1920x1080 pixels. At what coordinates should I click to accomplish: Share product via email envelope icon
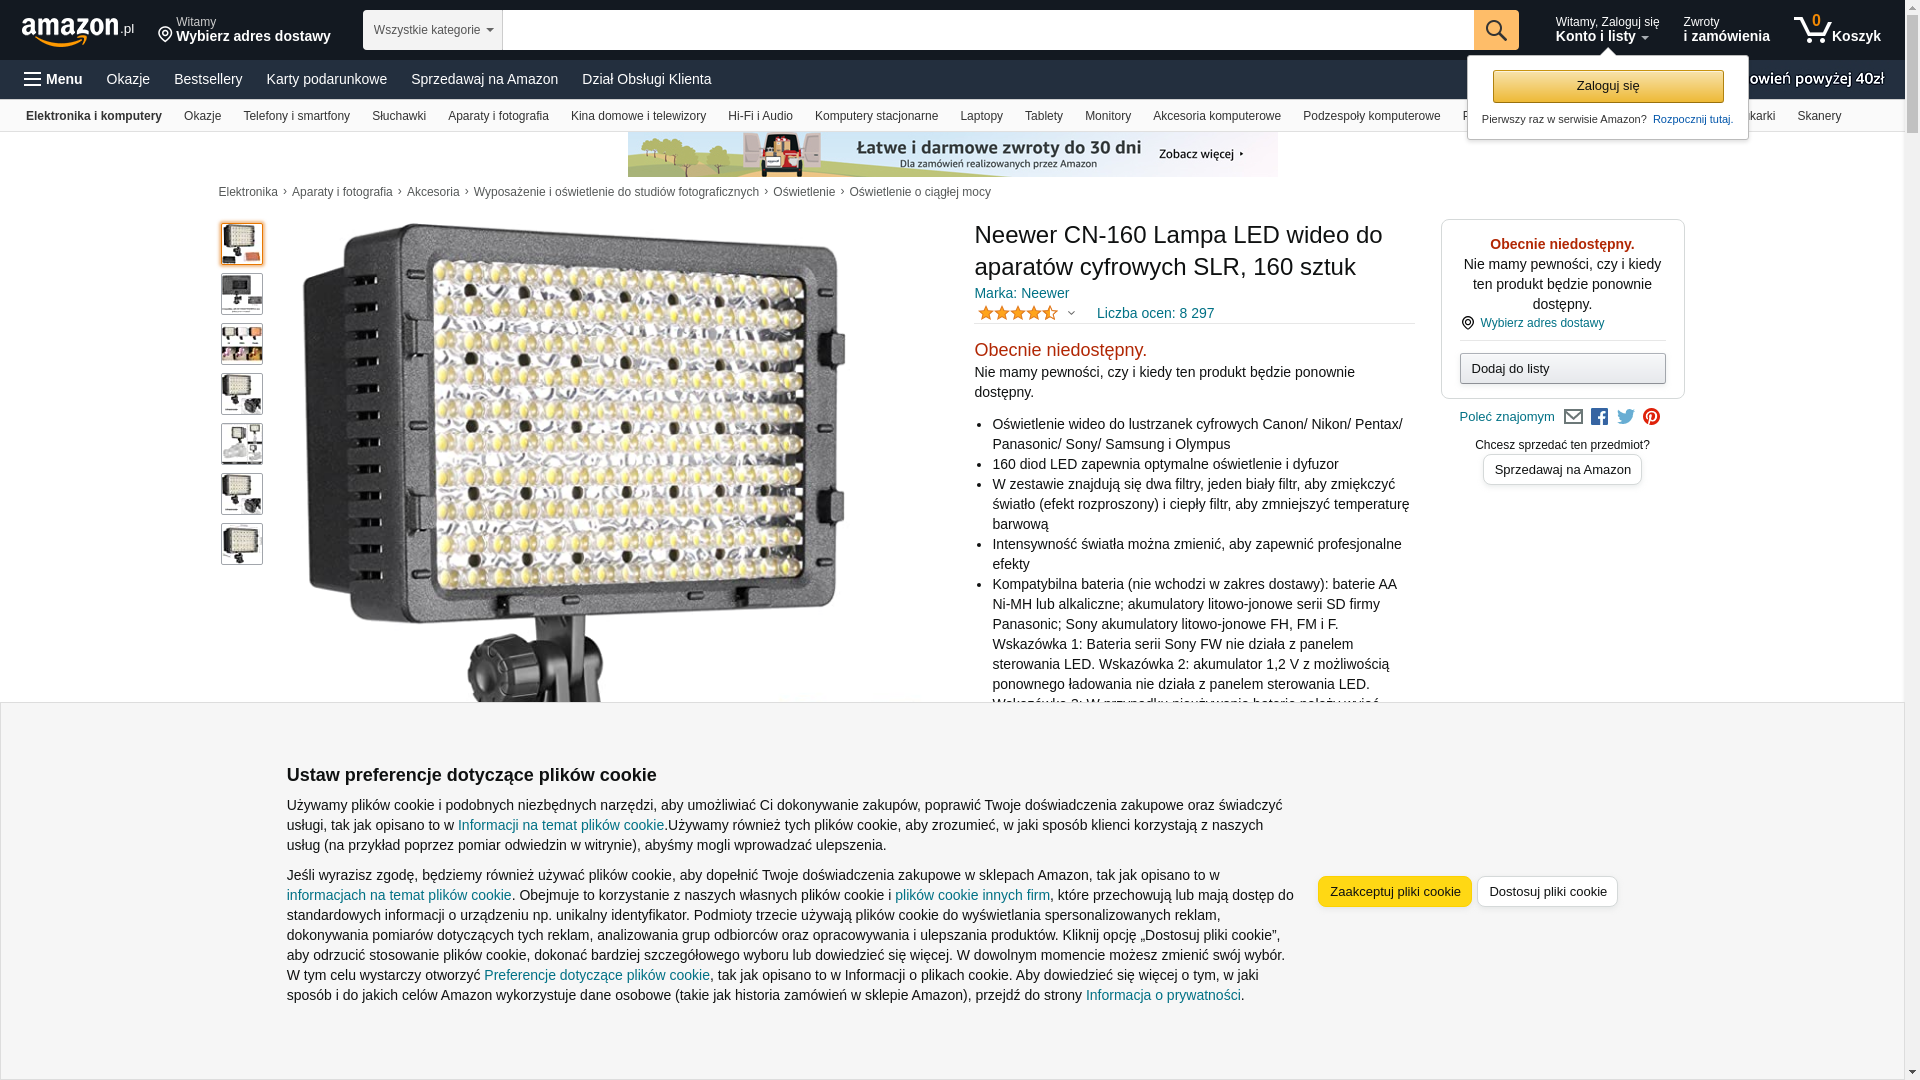coord(1573,417)
